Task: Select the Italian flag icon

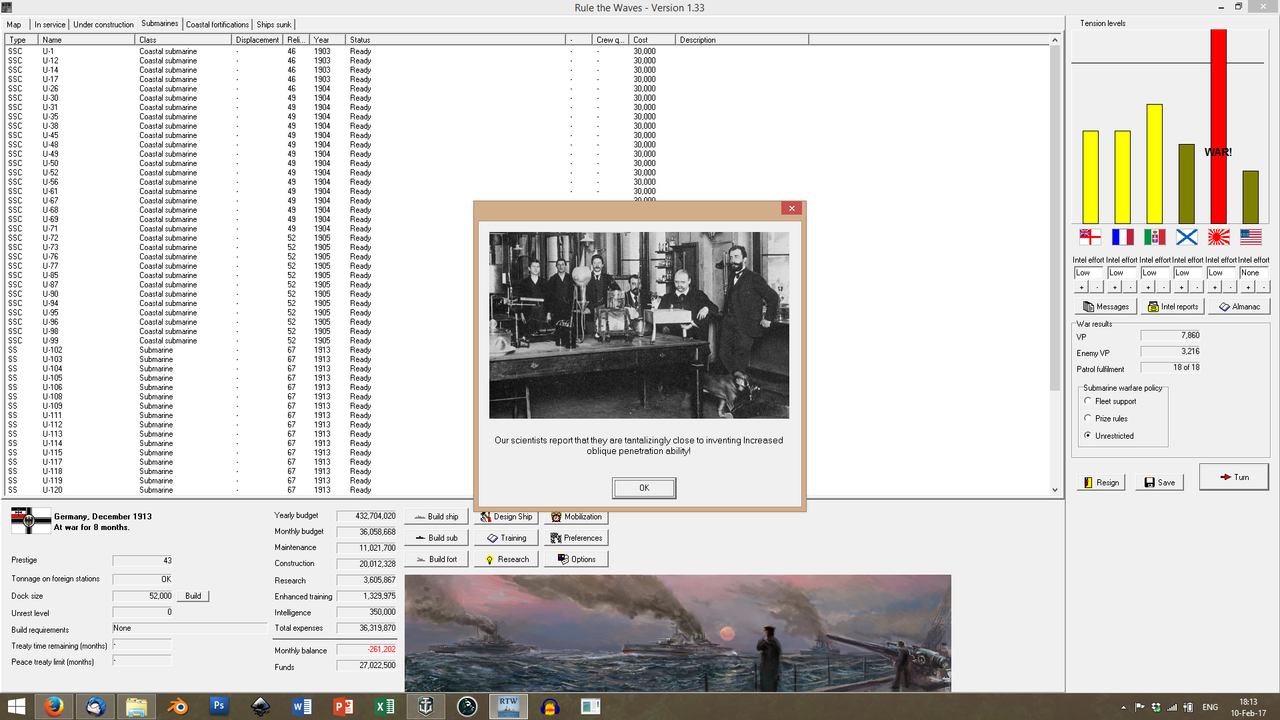Action: 1154,237
